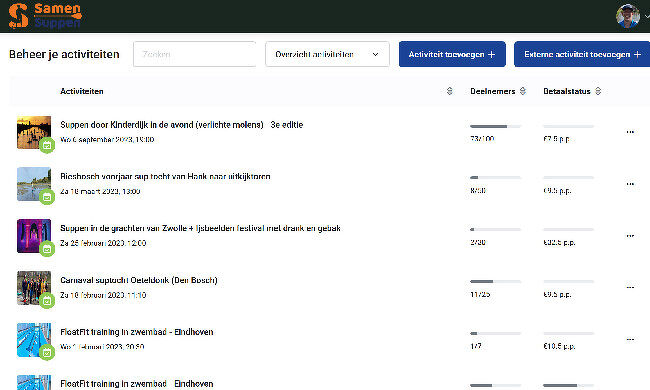Click the Activiteiten column header
Screen dimensions: 650x390
click(82, 91)
